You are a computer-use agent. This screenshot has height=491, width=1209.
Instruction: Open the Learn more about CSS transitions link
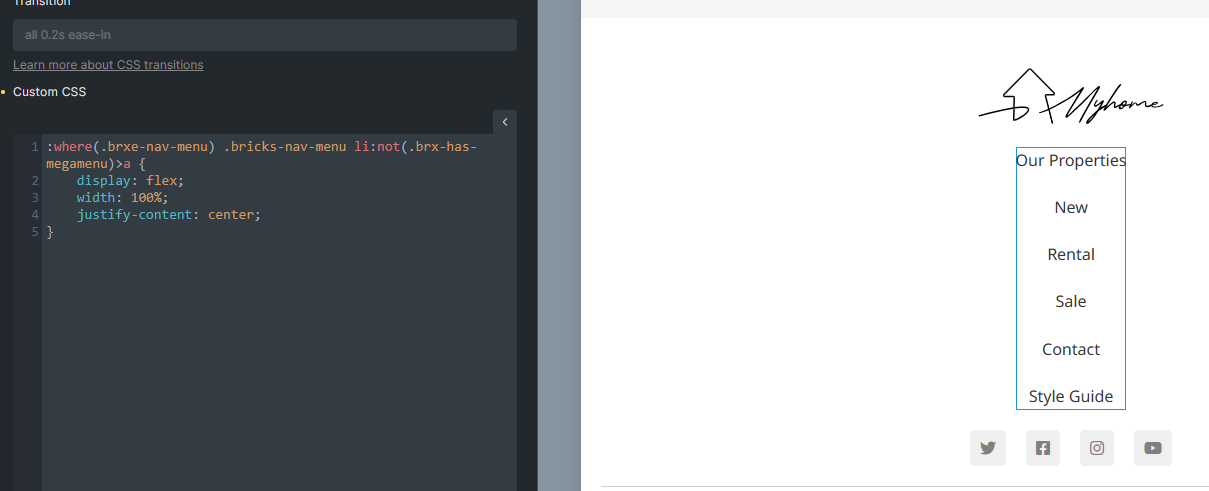[108, 65]
